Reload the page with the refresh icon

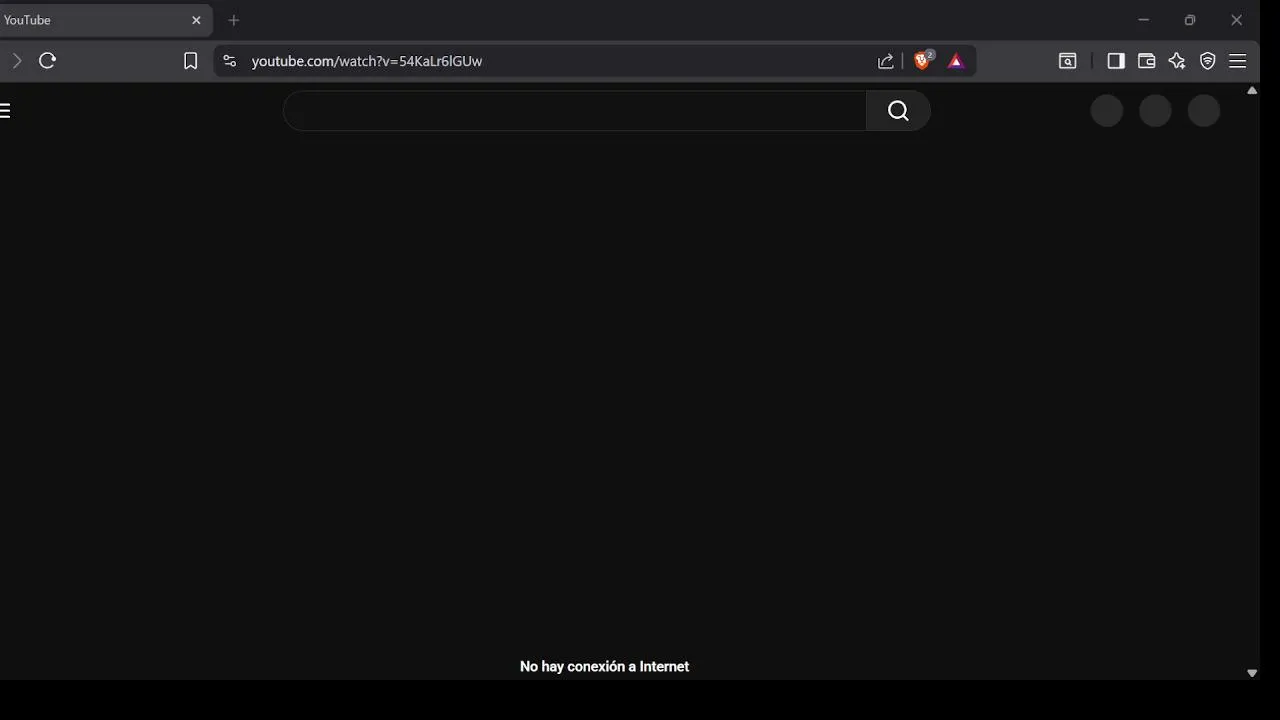[47, 61]
